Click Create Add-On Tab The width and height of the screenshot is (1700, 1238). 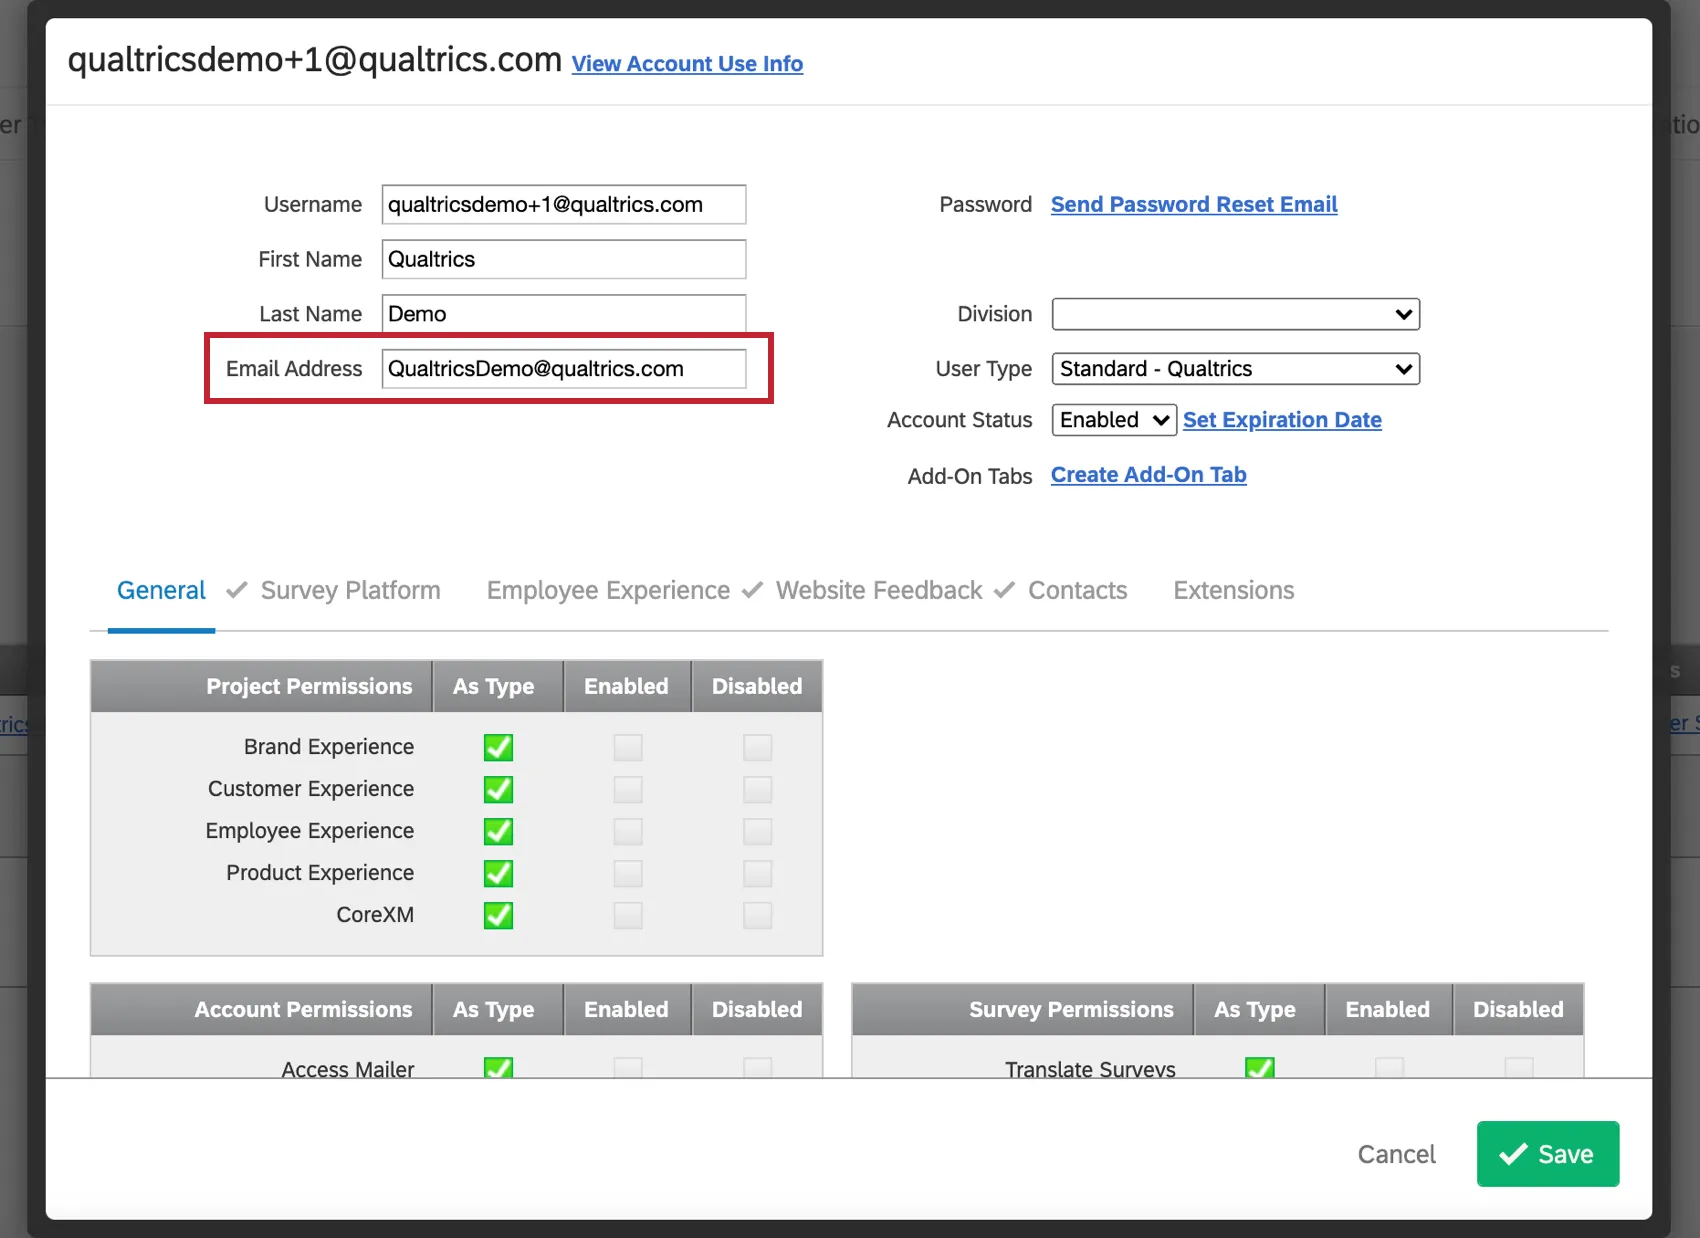tap(1148, 474)
